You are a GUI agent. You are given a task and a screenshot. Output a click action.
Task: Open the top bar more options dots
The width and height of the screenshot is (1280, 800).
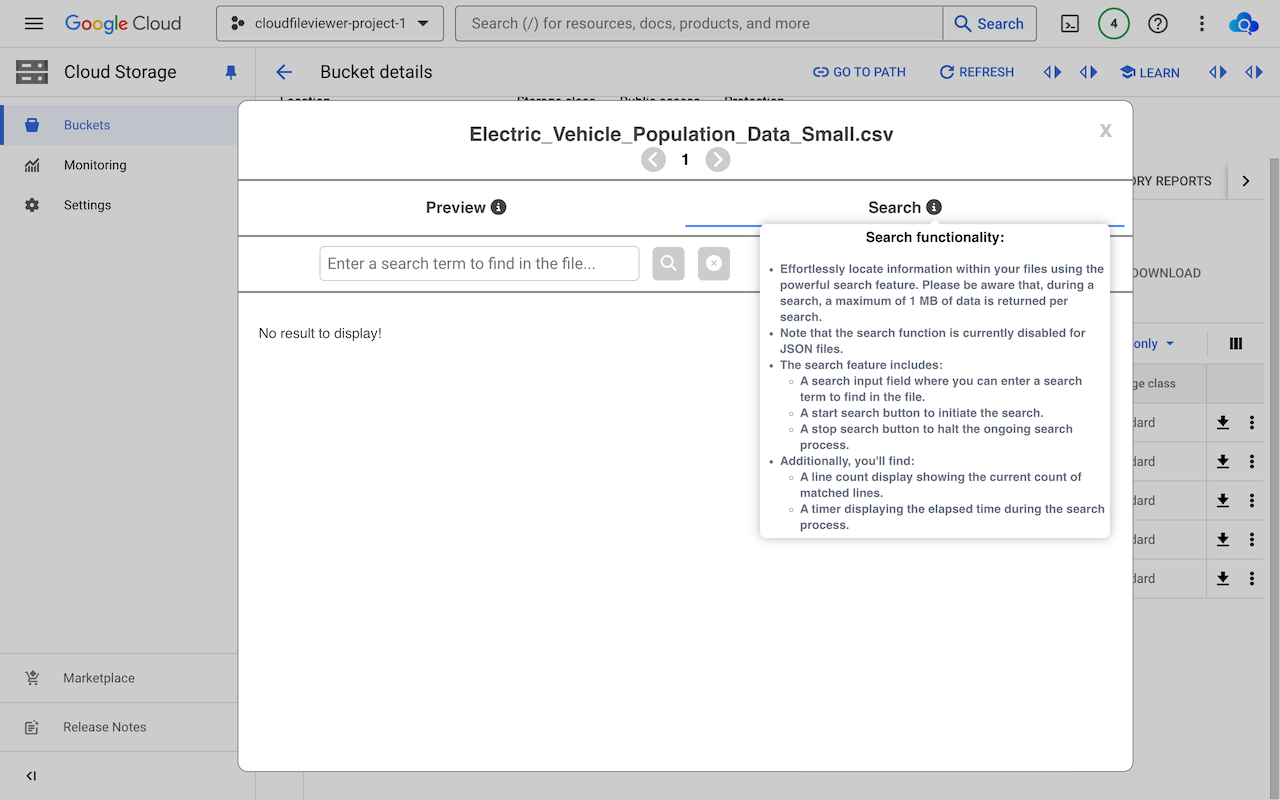pos(1201,23)
